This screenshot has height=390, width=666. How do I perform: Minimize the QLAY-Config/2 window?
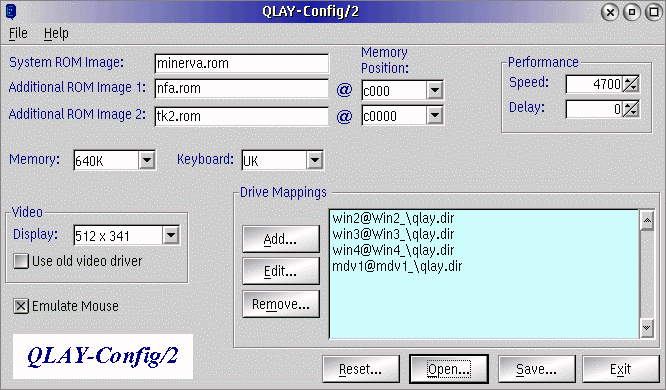point(632,12)
